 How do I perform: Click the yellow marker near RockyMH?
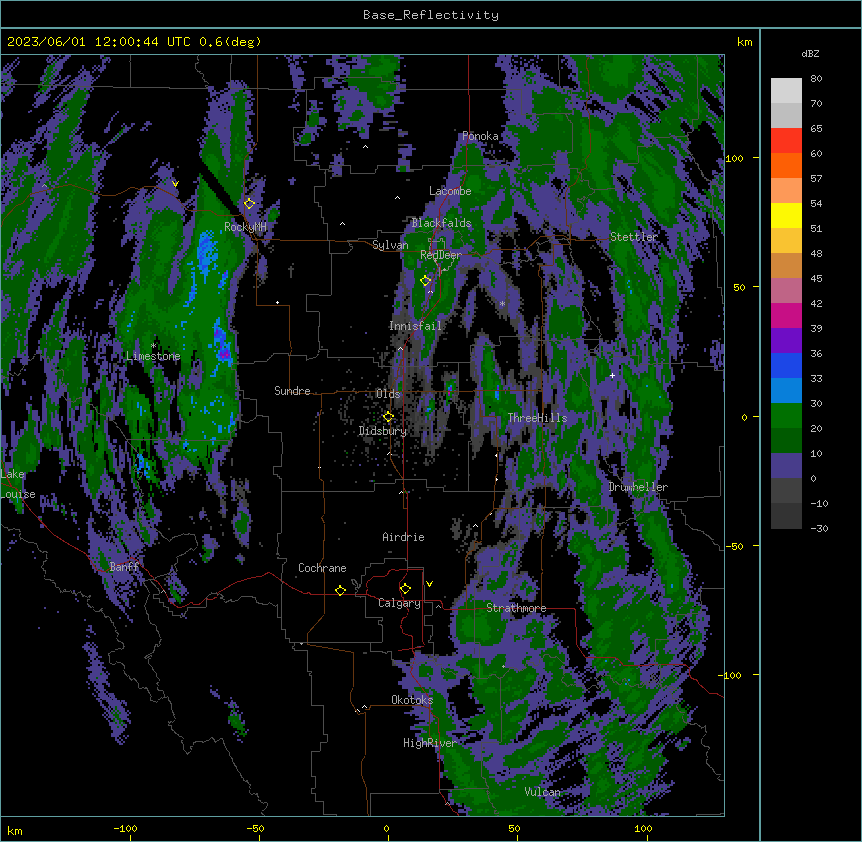pos(249,203)
